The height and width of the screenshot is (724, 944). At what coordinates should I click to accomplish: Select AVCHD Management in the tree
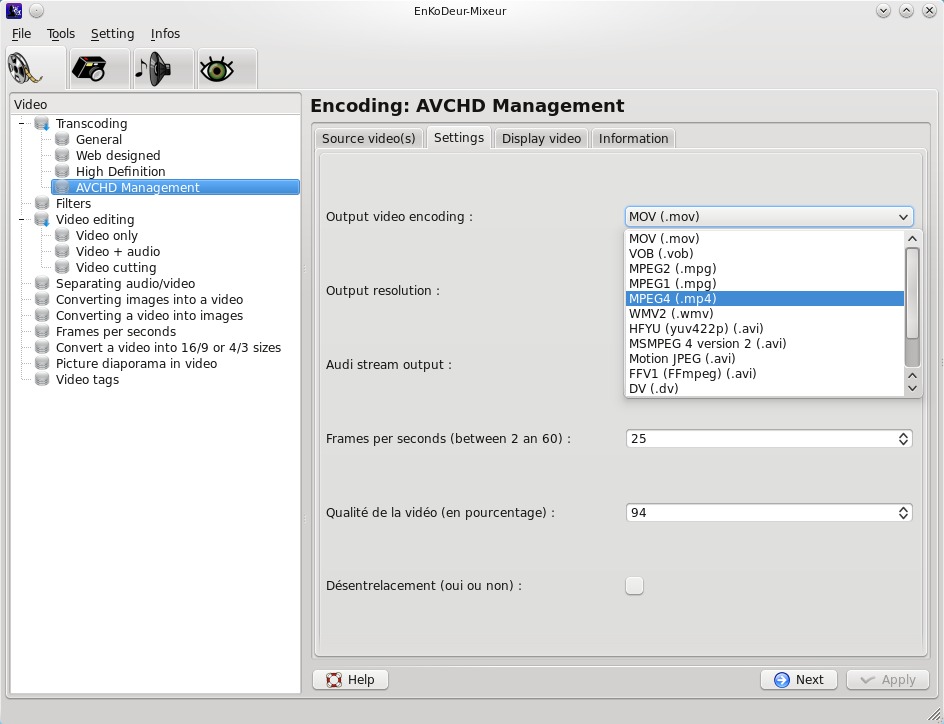pos(175,187)
